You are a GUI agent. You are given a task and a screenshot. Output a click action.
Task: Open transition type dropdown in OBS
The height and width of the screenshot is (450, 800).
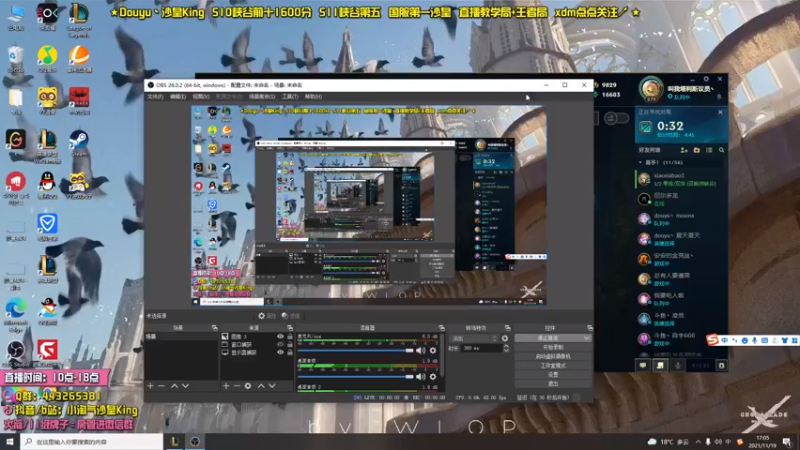point(473,338)
